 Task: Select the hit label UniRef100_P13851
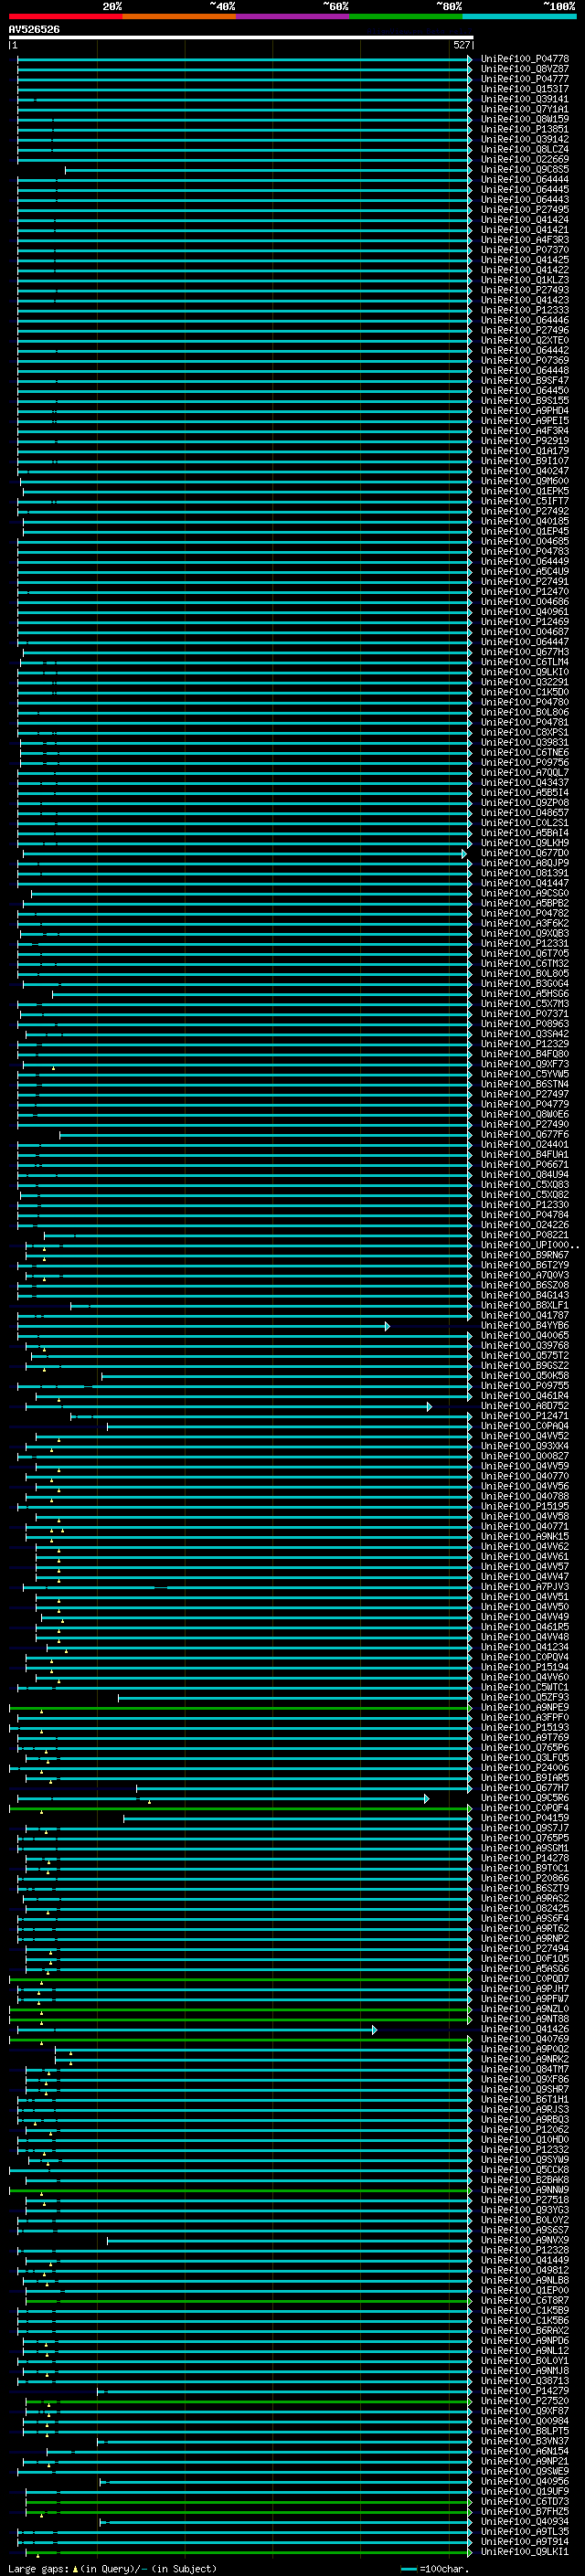tap(525, 129)
